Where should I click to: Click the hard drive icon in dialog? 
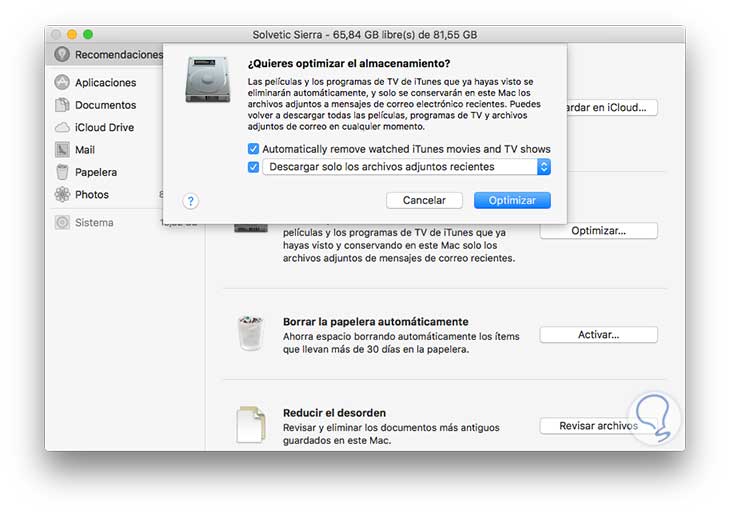point(208,79)
